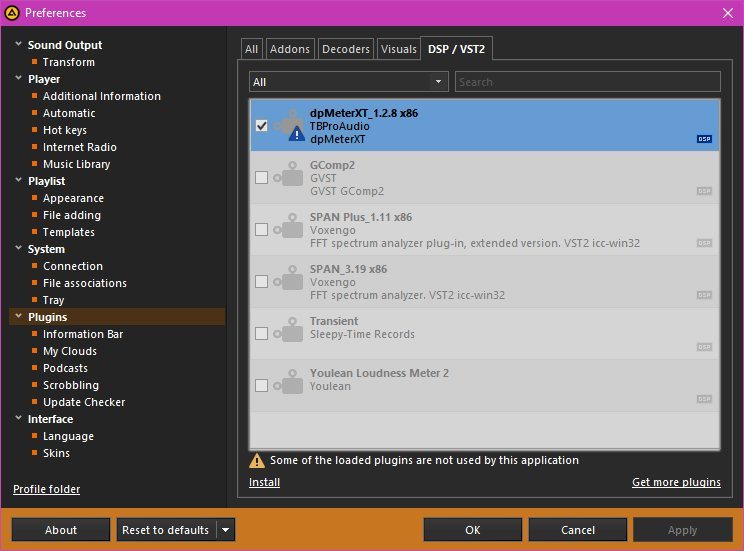Collapse the Sound Output tree section

click(x=19, y=44)
